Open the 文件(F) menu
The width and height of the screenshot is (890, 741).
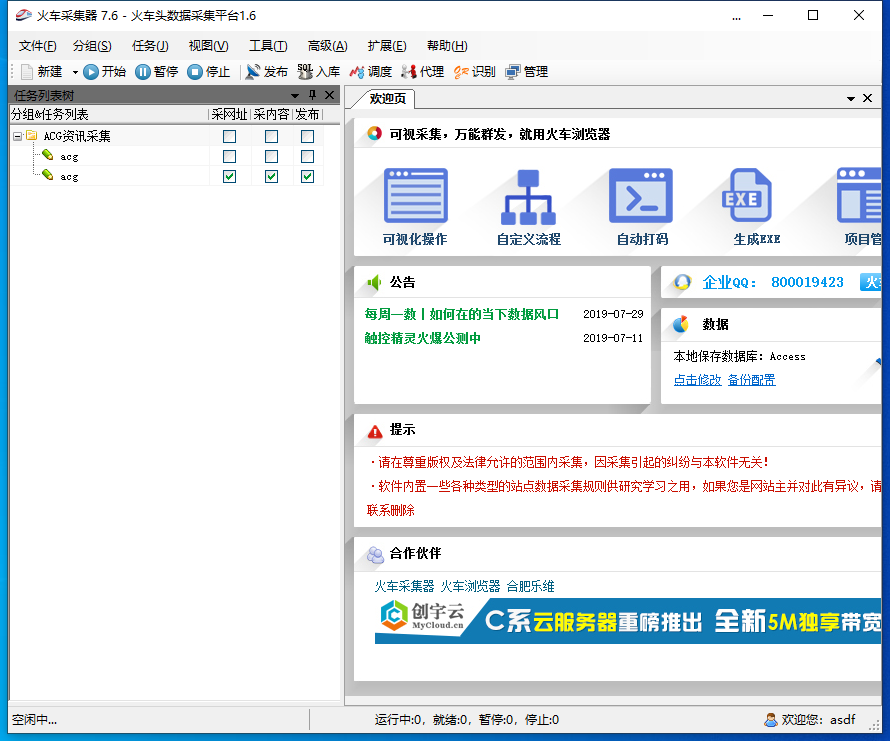click(x=37, y=46)
